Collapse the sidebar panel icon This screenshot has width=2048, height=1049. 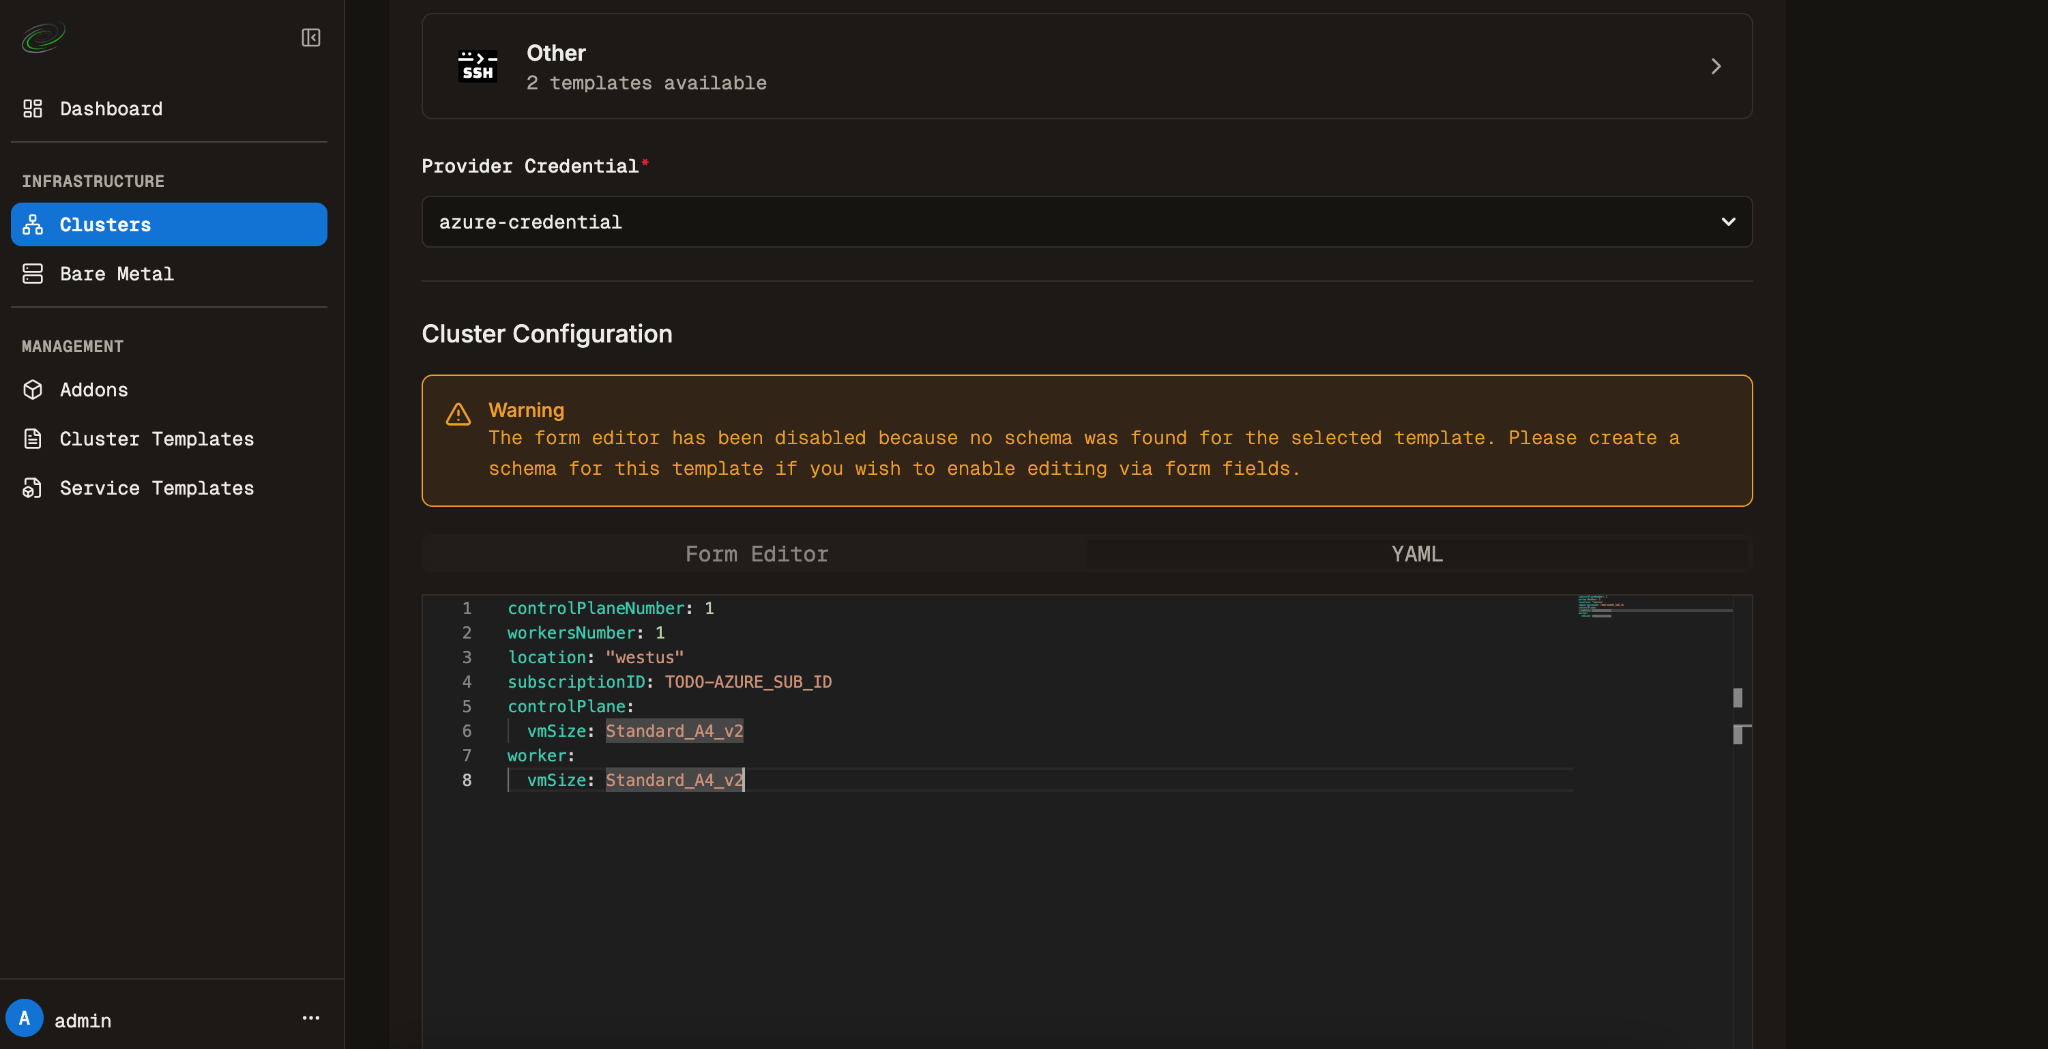(311, 38)
